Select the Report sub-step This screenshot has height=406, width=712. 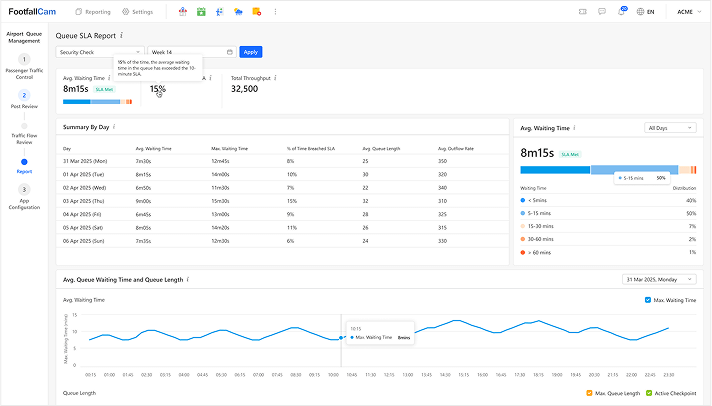pyautogui.click(x=24, y=166)
